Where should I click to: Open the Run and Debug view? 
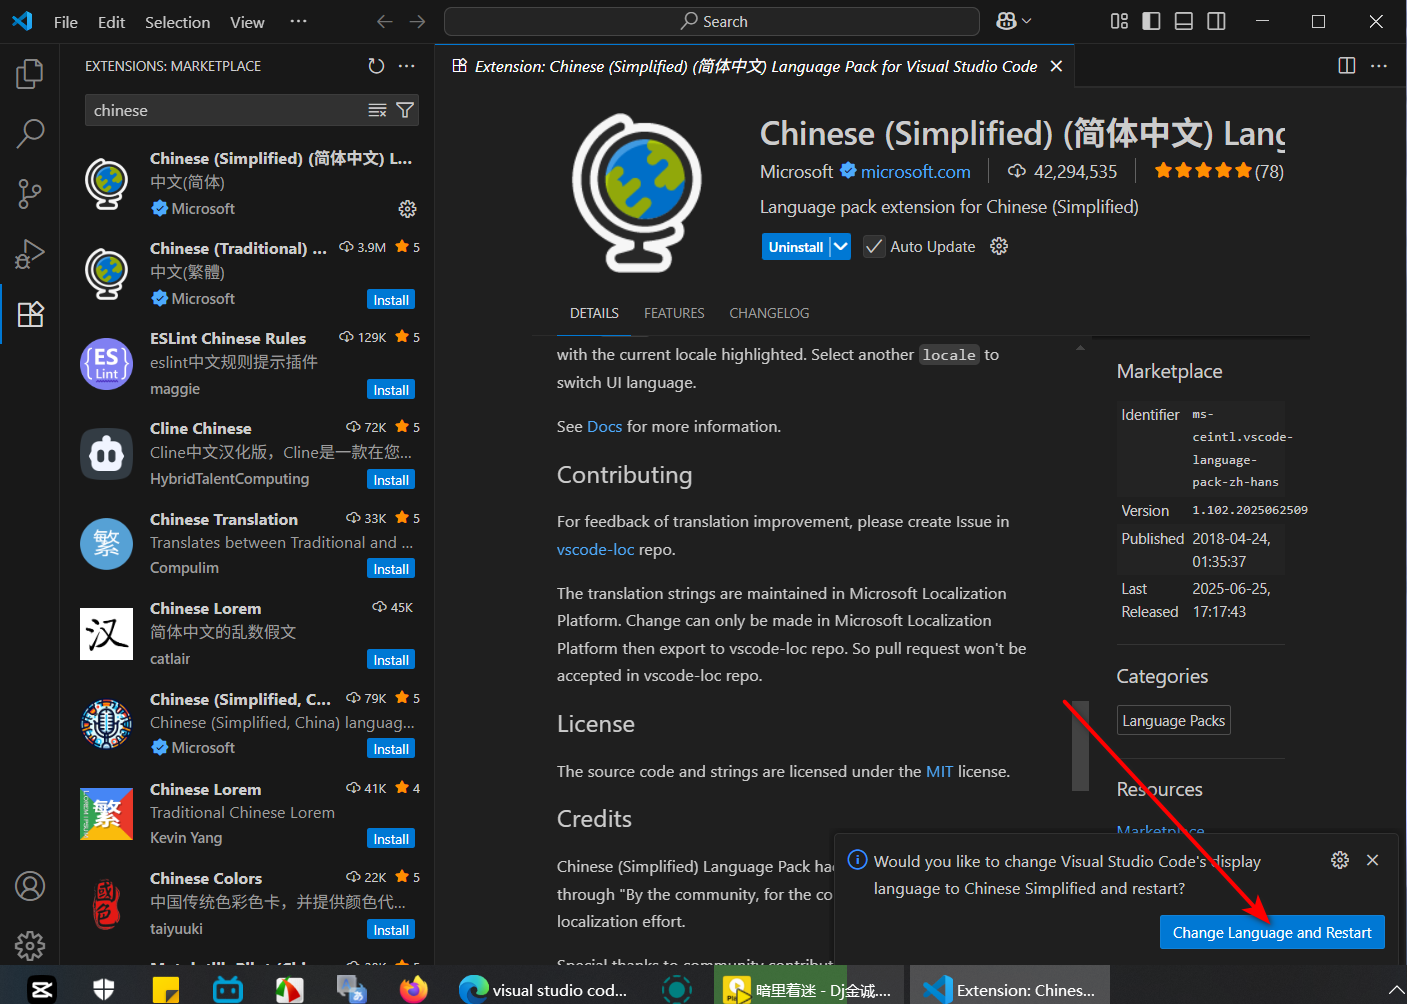pyautogui.click(x=29, y=253)
